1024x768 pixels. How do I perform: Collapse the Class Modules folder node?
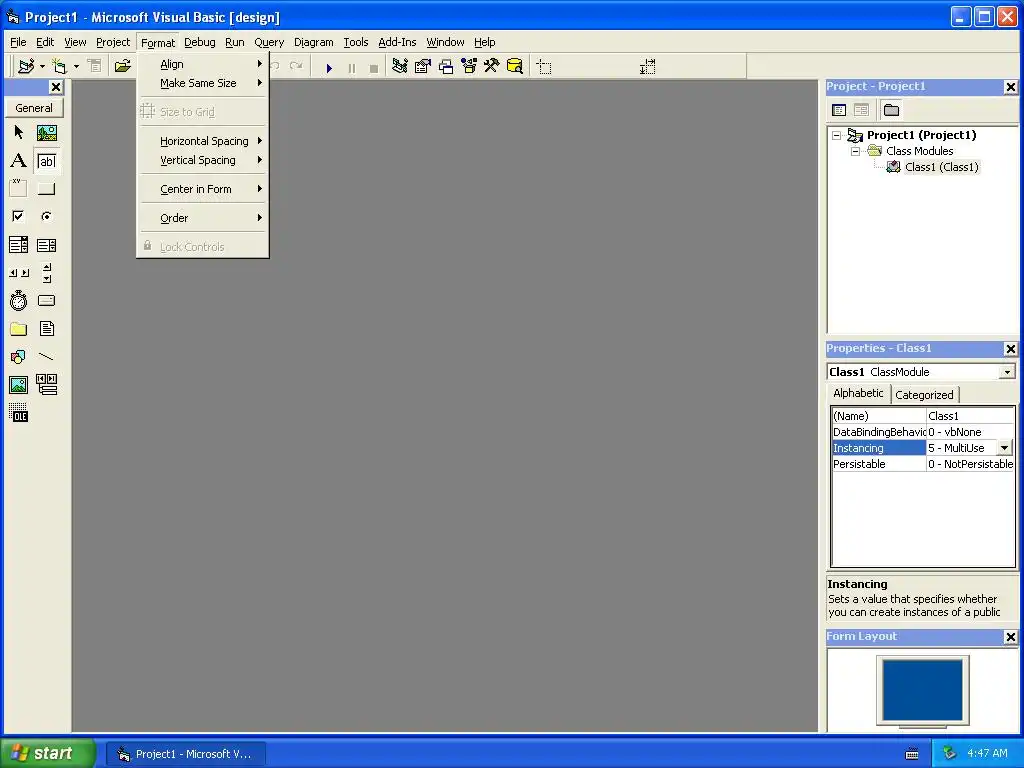tap(856, 152)
